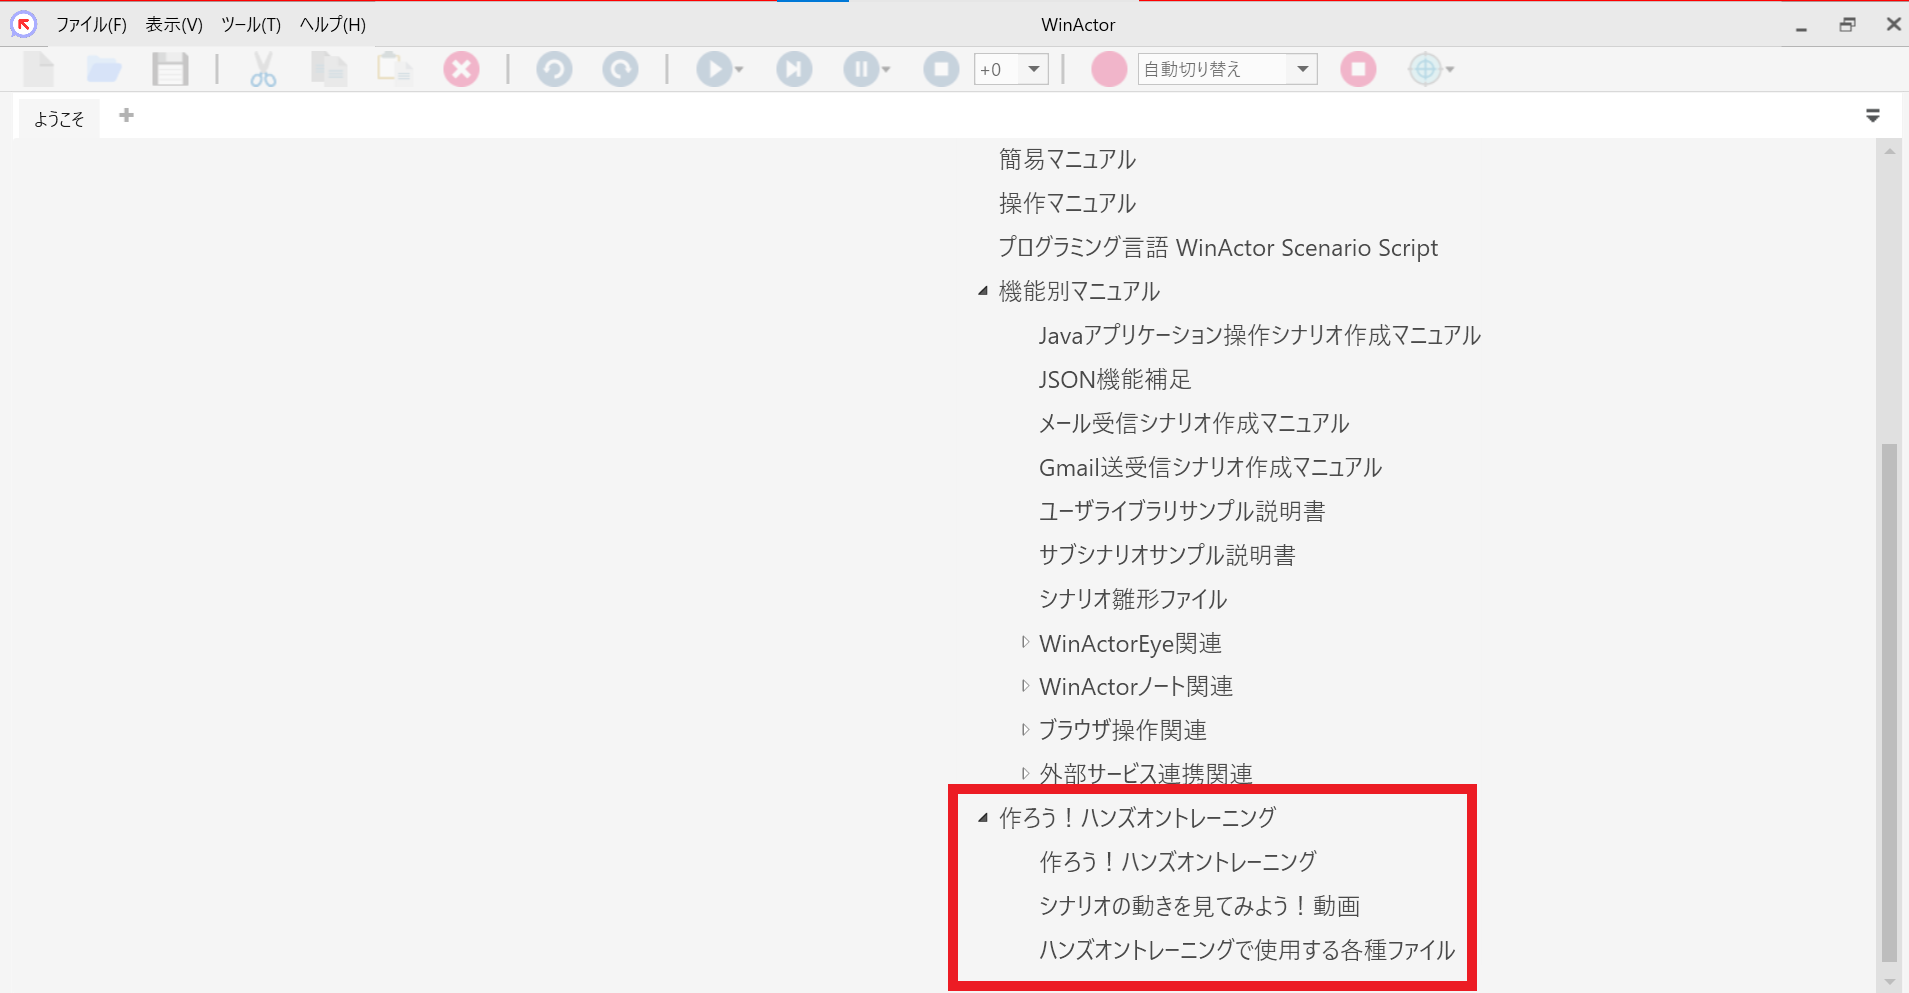Open シナリオの動きを見てみよう！動画
1909x993 pixels.
(1200, 906)
